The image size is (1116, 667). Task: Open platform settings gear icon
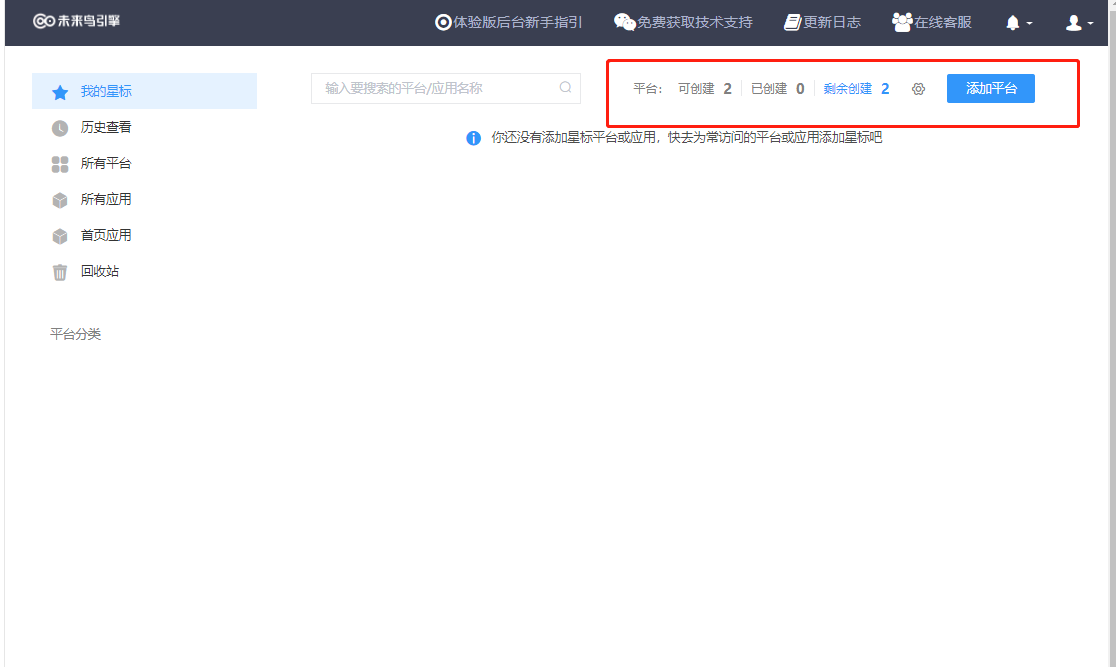pyautogui.click(x=918, y=89)
